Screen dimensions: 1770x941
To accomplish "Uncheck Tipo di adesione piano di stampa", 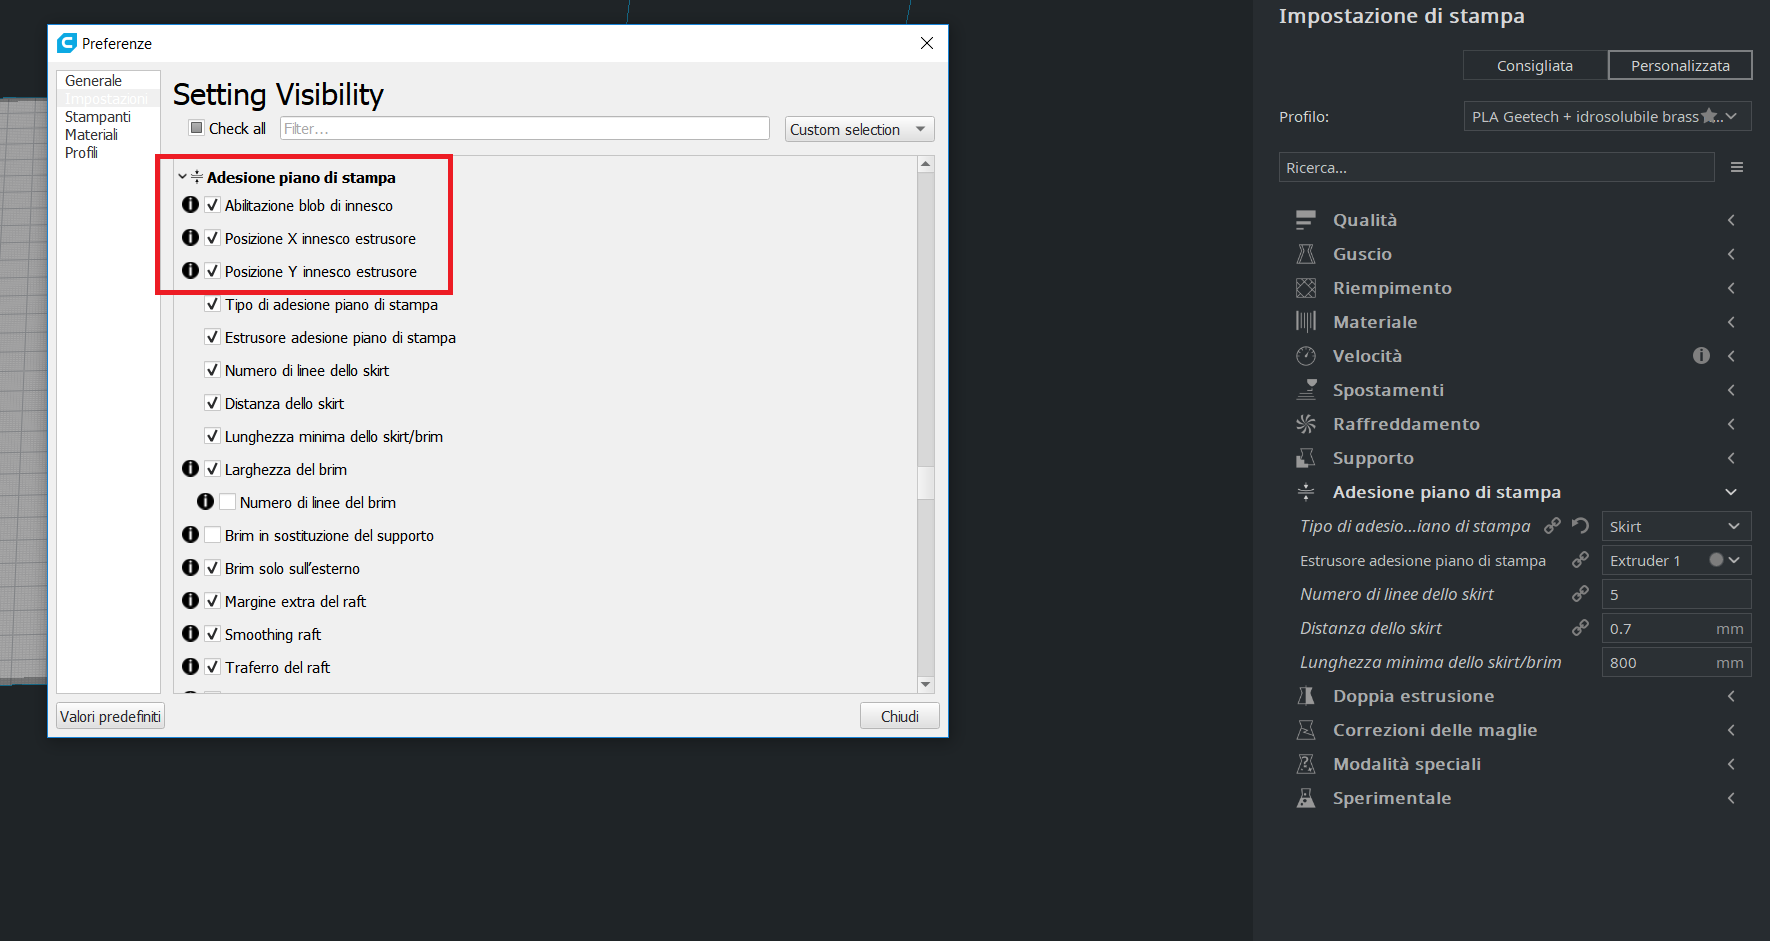I will tap(212, 304).
